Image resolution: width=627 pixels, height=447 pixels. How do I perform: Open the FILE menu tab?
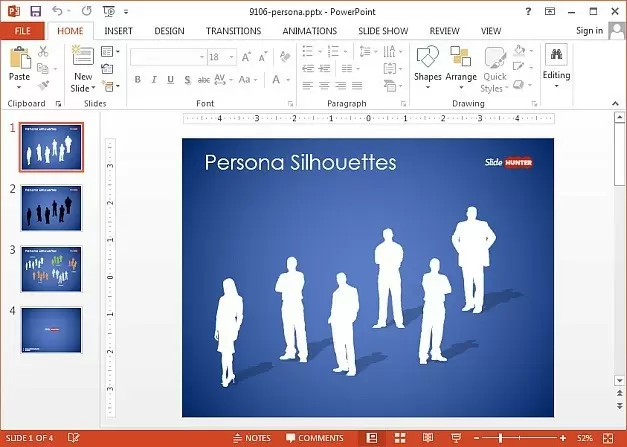click(x=22, y=31)
